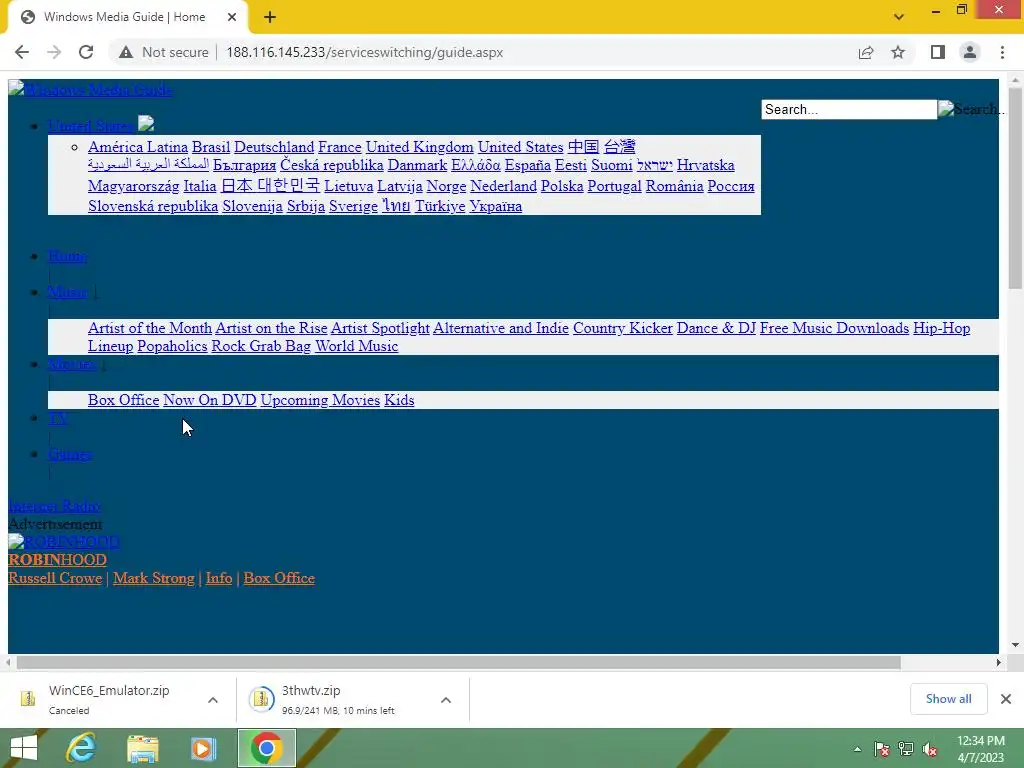Screen dimensions: 1024x768
Task: Open a new tab with plus button
Action: [x=270, y=17]
